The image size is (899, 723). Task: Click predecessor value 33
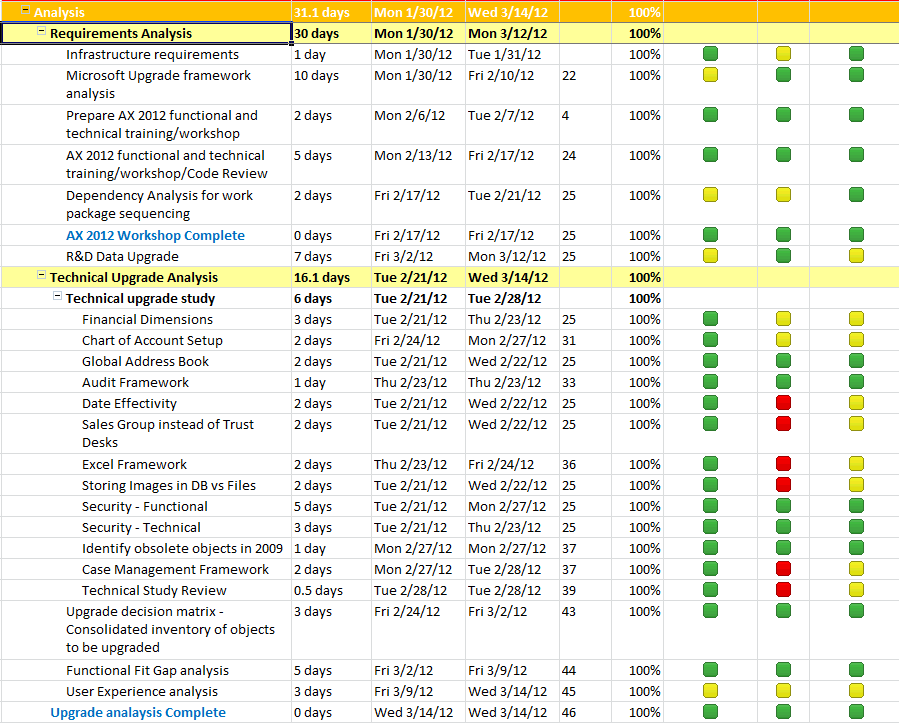[569, 382]
